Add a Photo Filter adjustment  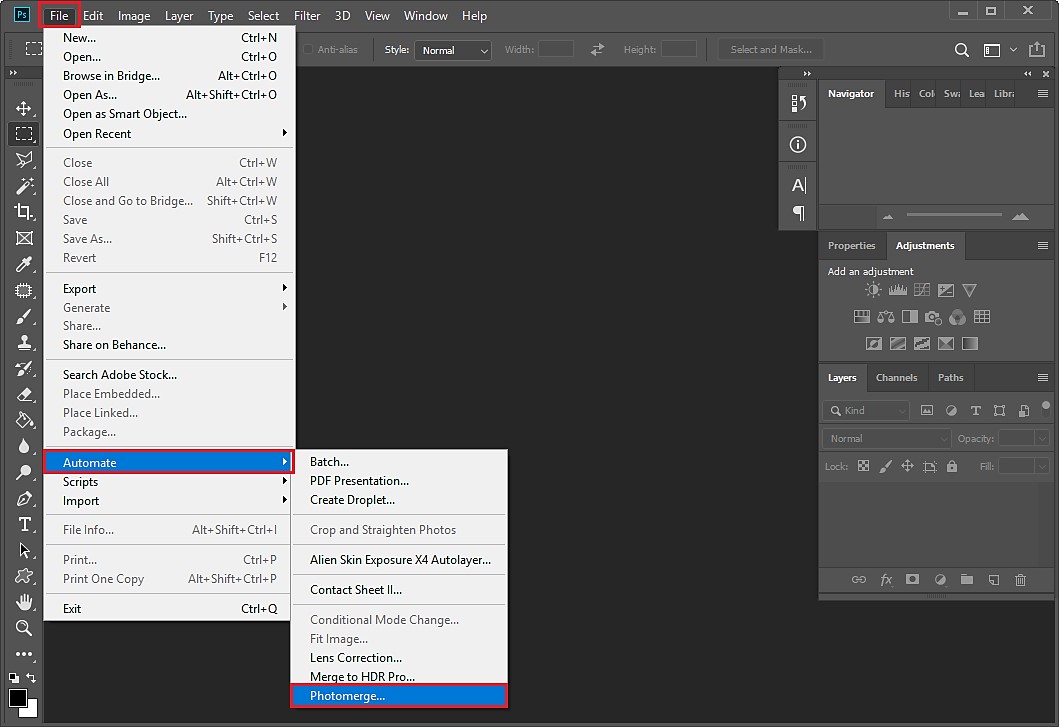tap(933, 317)
